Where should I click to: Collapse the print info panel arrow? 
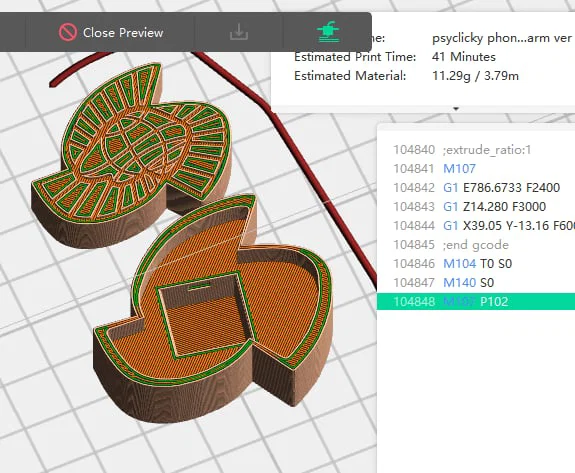[x=456, y=109]
